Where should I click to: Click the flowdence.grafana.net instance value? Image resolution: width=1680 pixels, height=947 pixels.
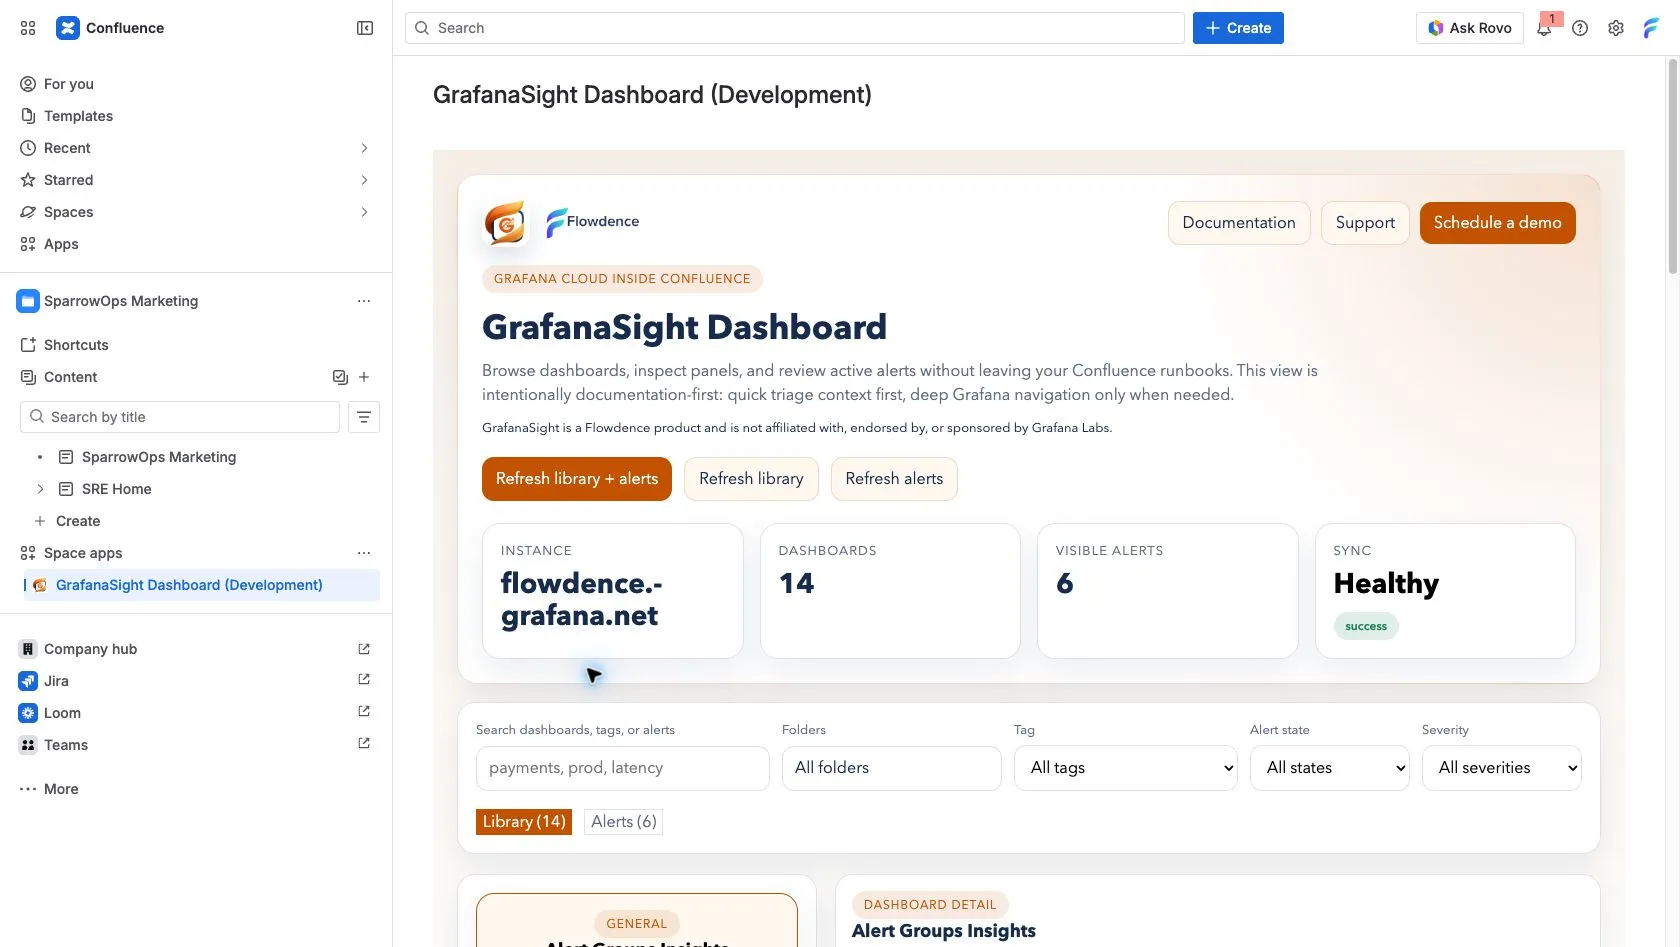[x=581, y=599]
